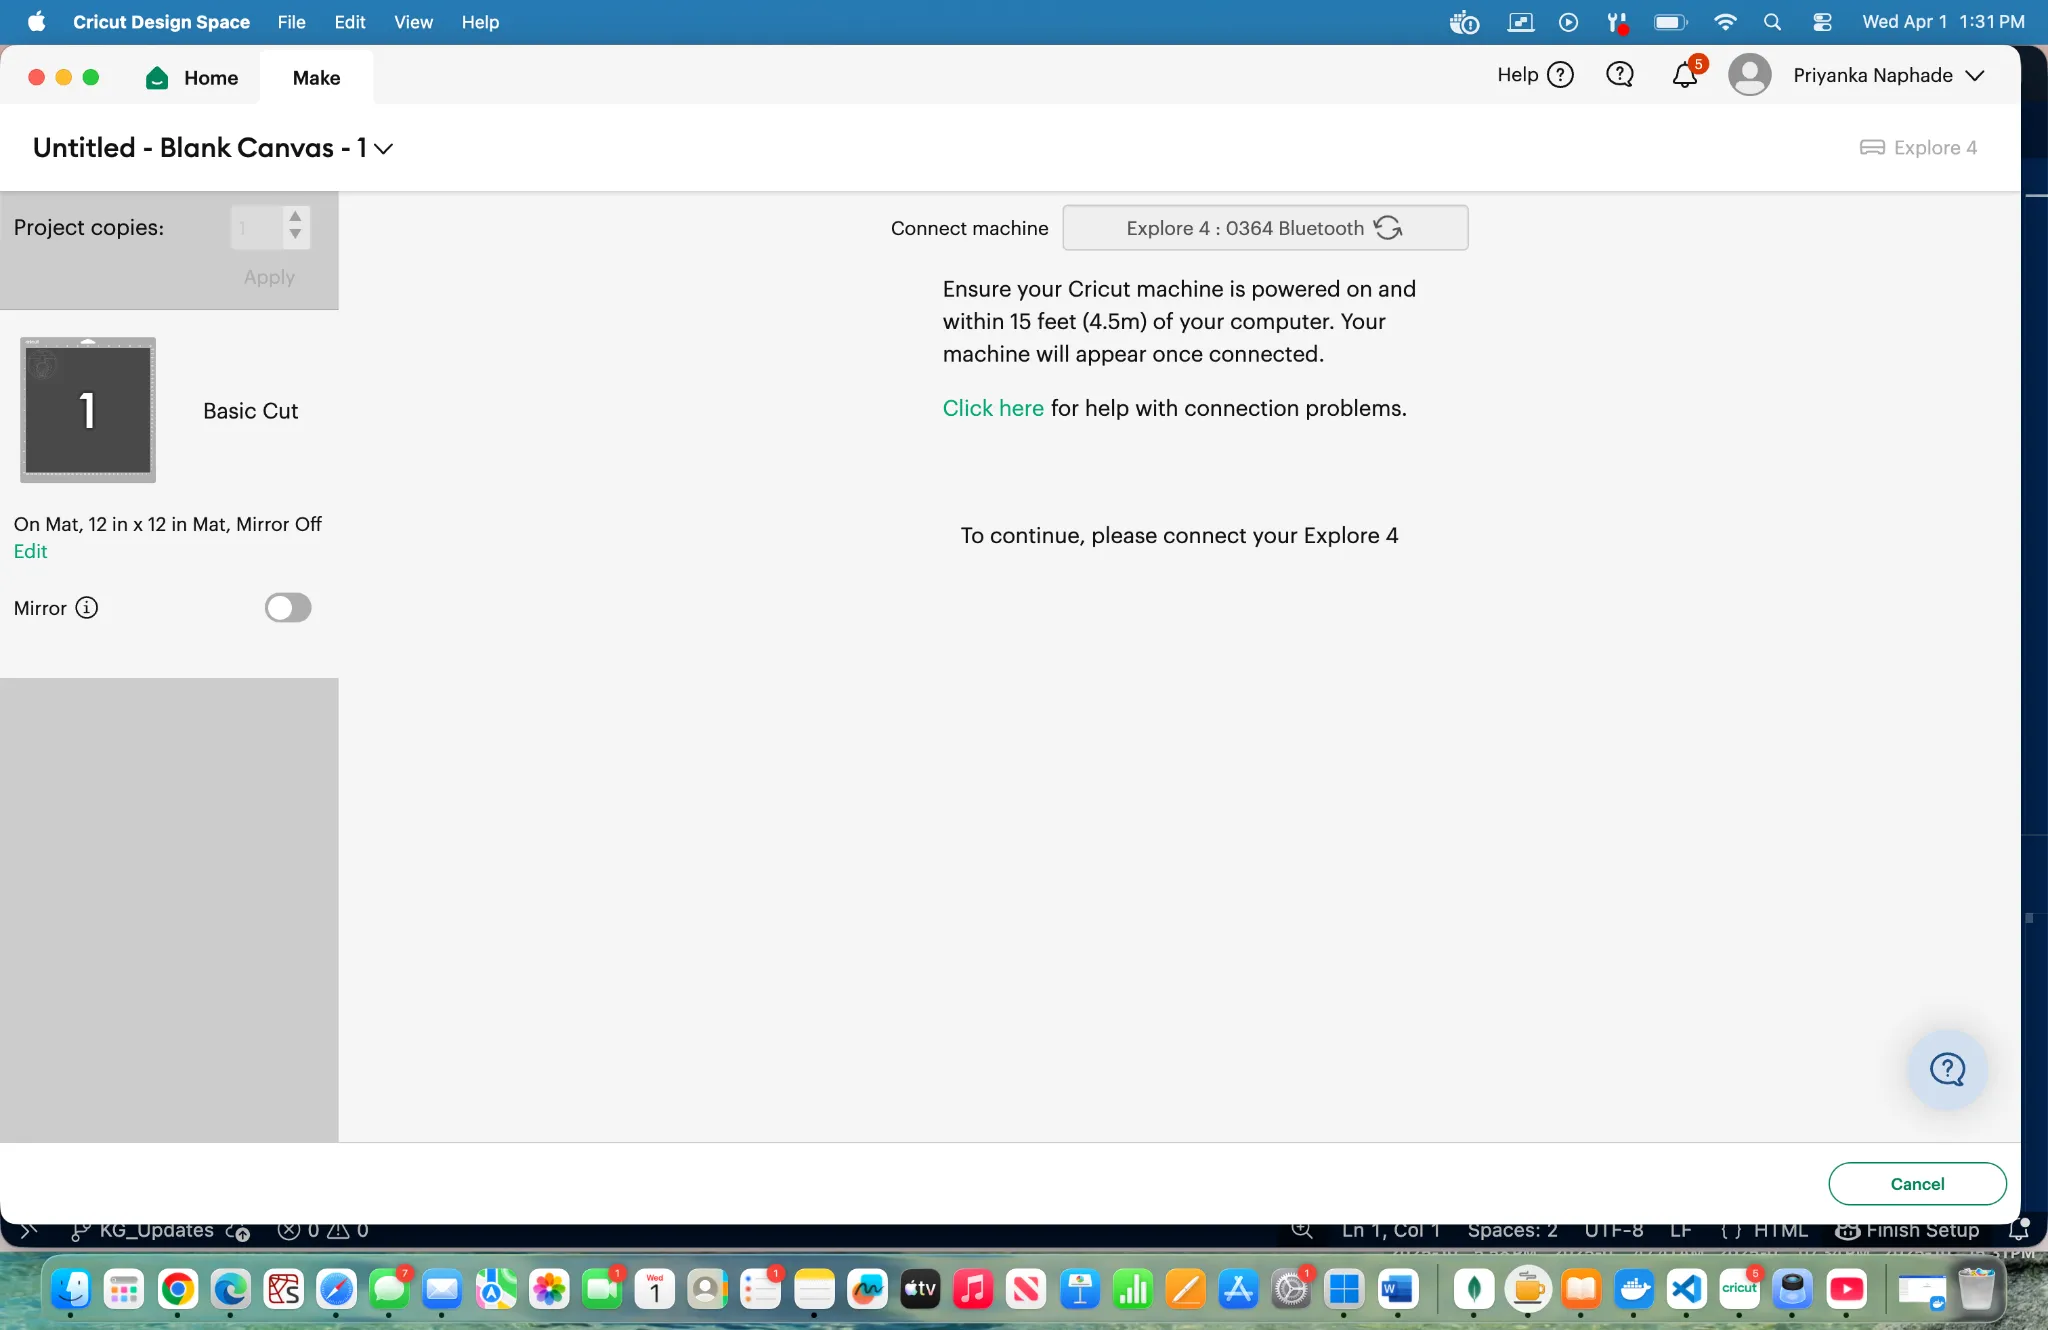The height and width of the screenshot is (1330, 2048).
Task: Open Microsoft Edge from the dock
Action: coord(231,1290)
